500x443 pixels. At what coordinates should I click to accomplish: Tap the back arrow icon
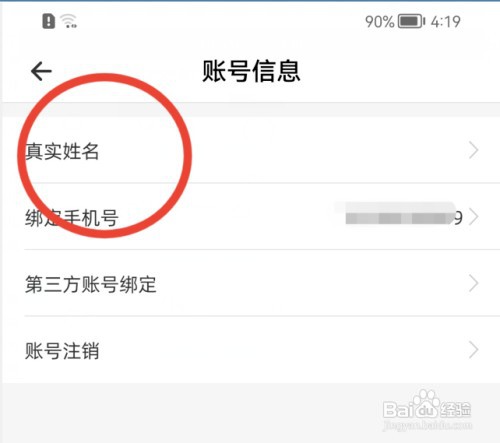pyautogui.click(x=41, y=71)
